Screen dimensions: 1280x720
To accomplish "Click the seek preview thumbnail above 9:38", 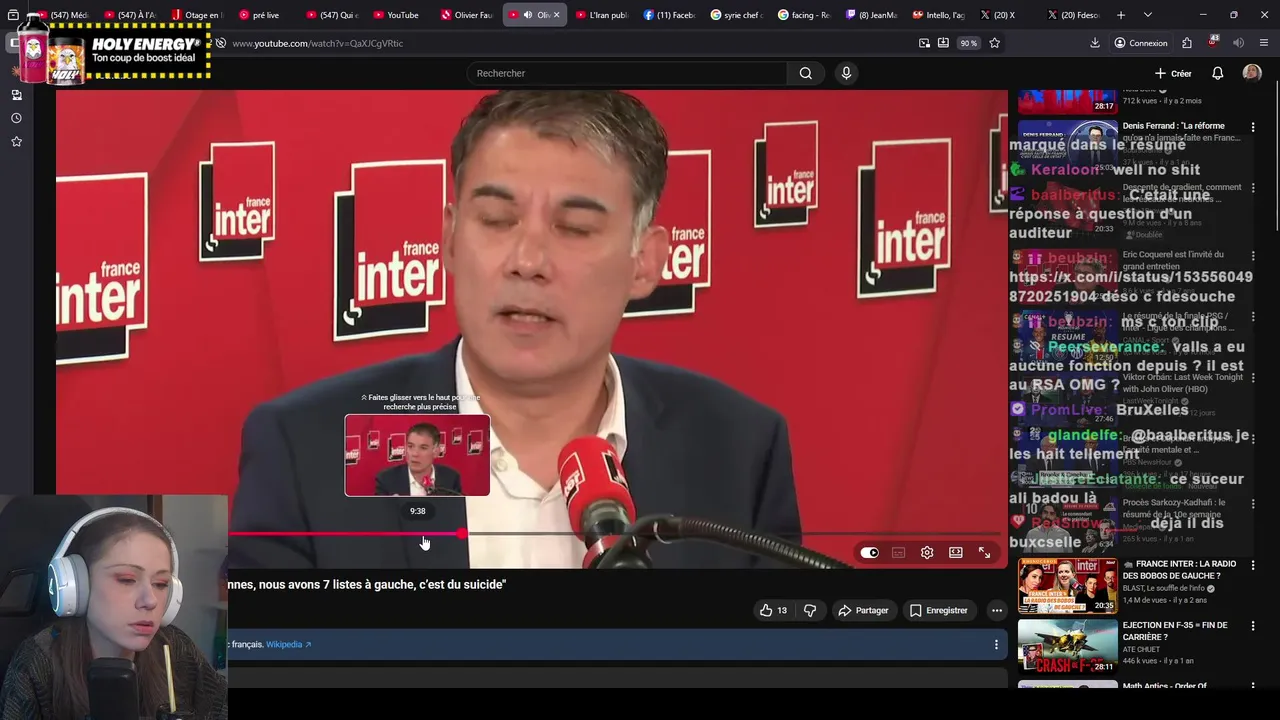I will click(x=417, y=456).
